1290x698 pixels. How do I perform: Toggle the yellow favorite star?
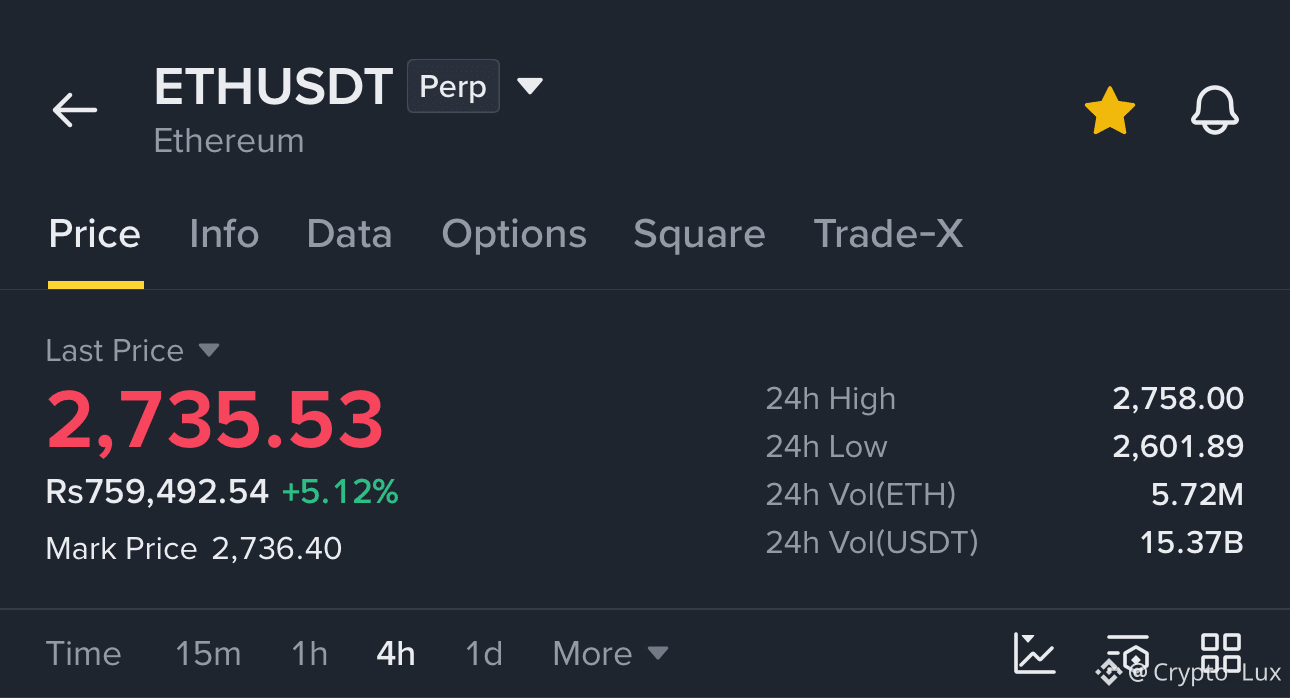1110,111
